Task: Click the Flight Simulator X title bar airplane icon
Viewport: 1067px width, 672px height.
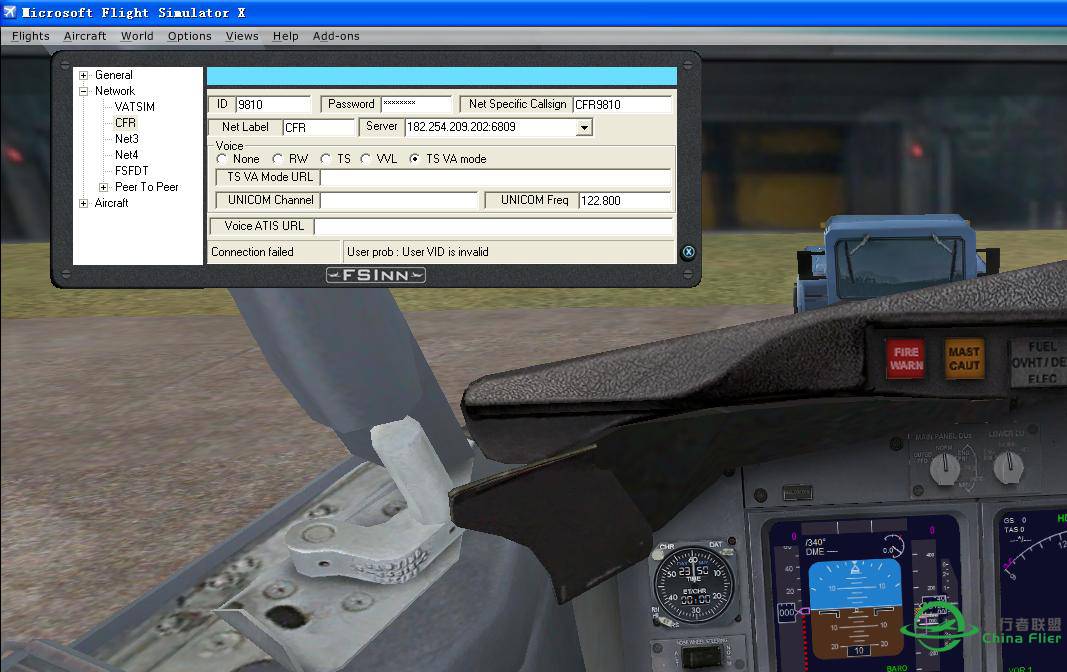Action: (10, 12)
